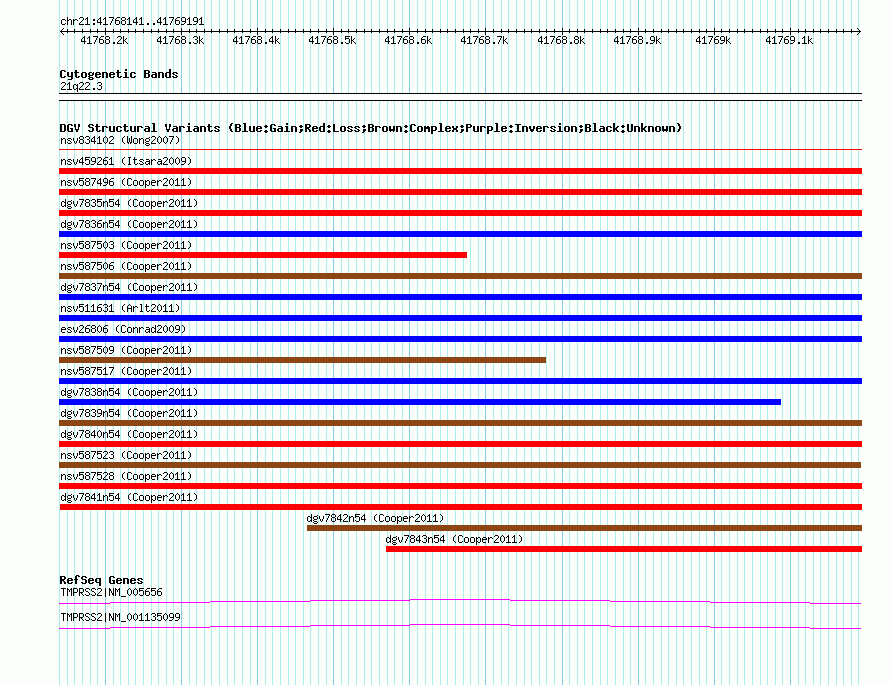Click dgv7838n54 (Cooper2011) label
Screen dimensions: 890x685
pyautogui.click(x=129, y=392)
